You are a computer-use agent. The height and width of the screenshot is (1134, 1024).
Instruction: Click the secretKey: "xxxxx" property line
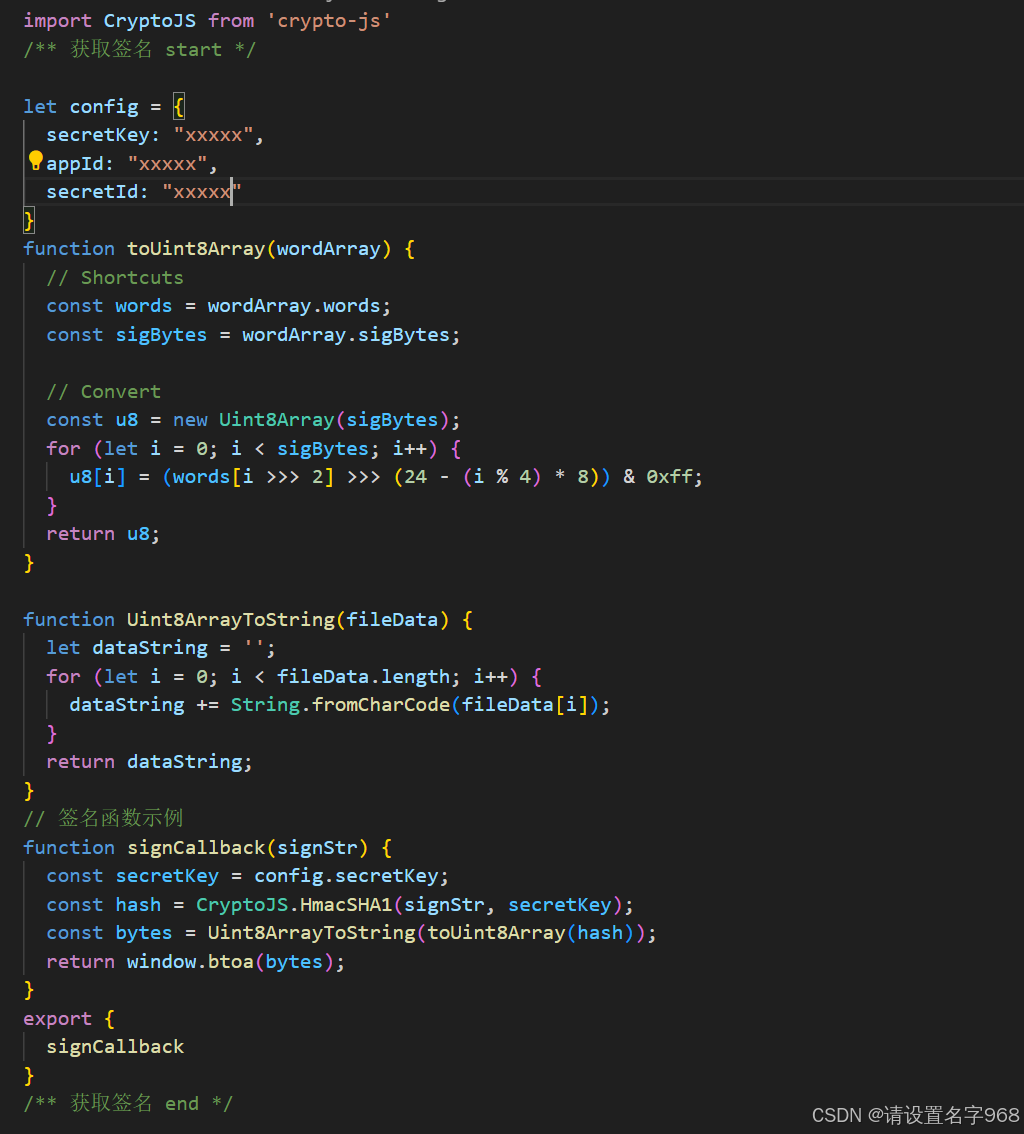coord(155,135)
